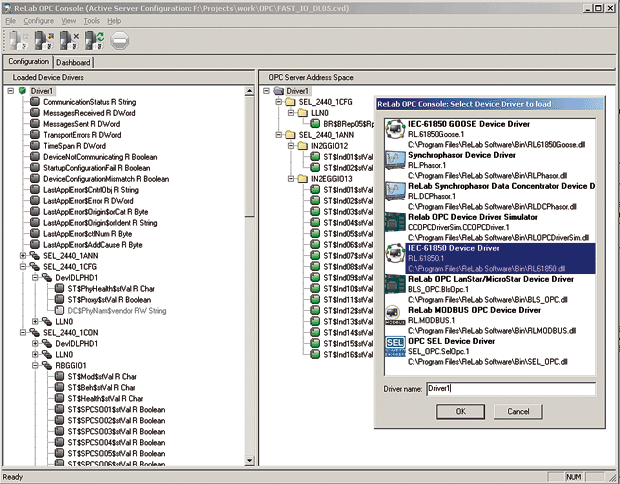Click Relab OPC Device Driver Simulator icon
Image resolution: width=620 pixels, height=484 pixels.
pos(395,222)
